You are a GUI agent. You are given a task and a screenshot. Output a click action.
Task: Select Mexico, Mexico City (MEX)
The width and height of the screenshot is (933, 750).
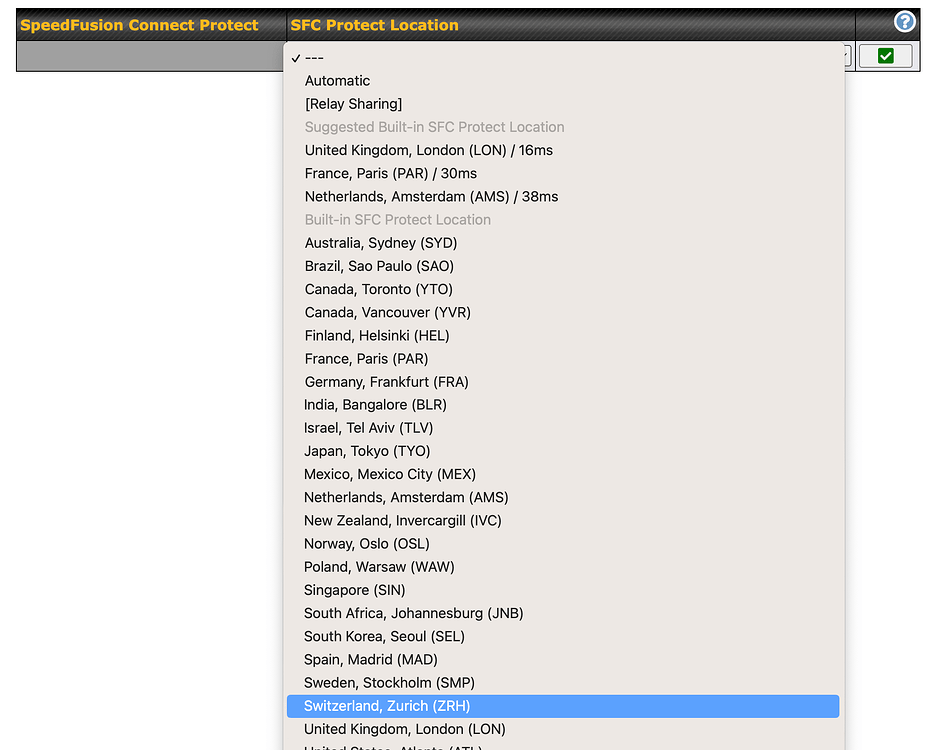pyautogui.click(x=563, y=474)
